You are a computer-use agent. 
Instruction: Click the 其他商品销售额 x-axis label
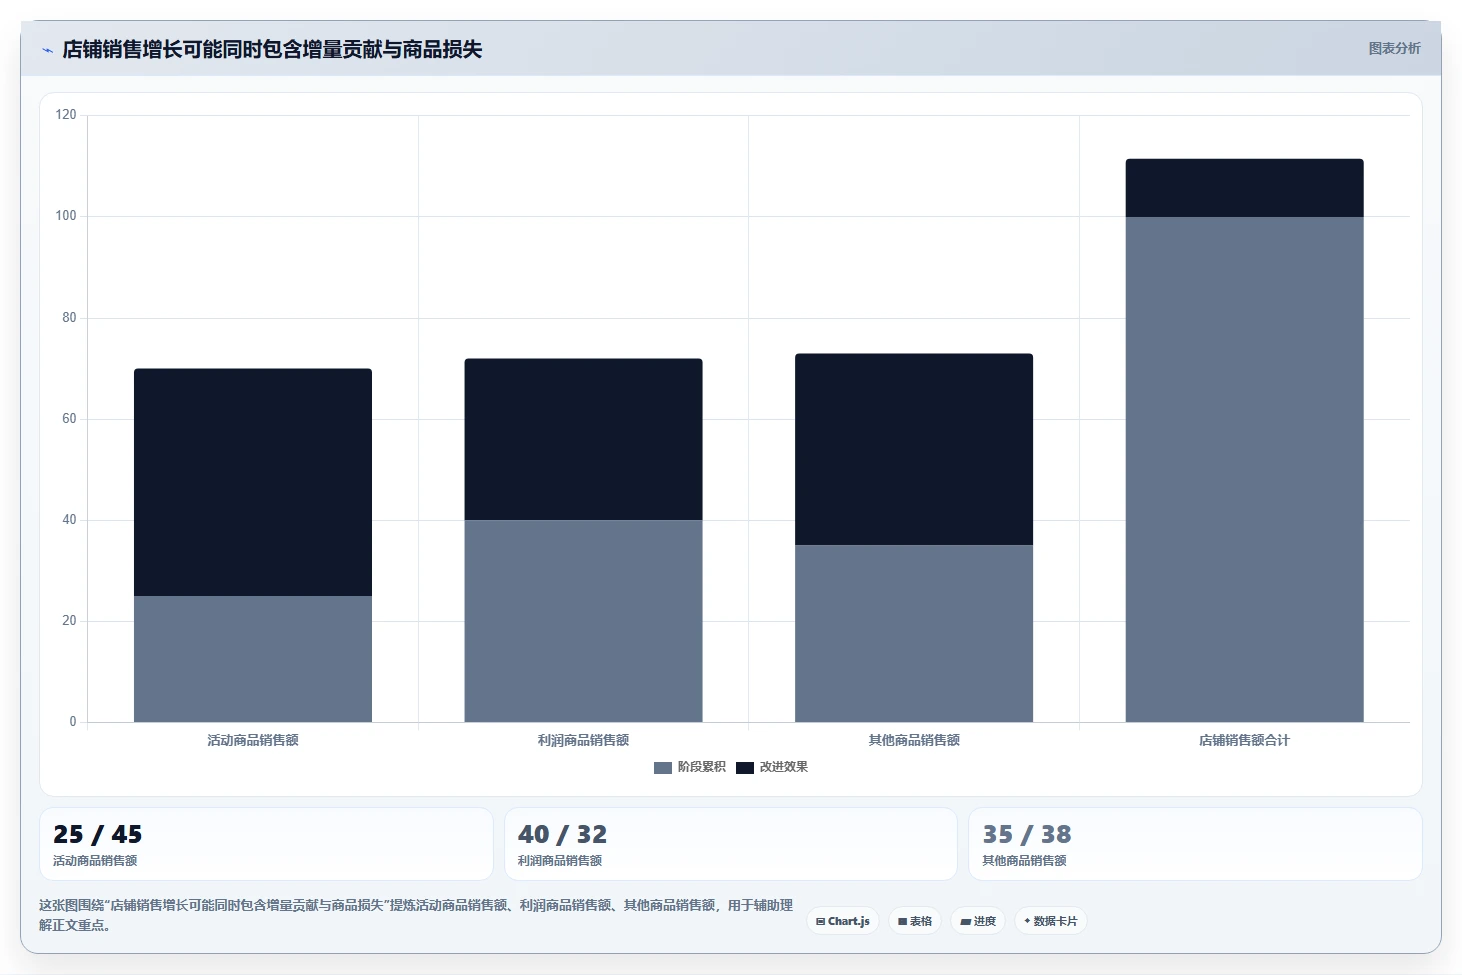point(914,740)
